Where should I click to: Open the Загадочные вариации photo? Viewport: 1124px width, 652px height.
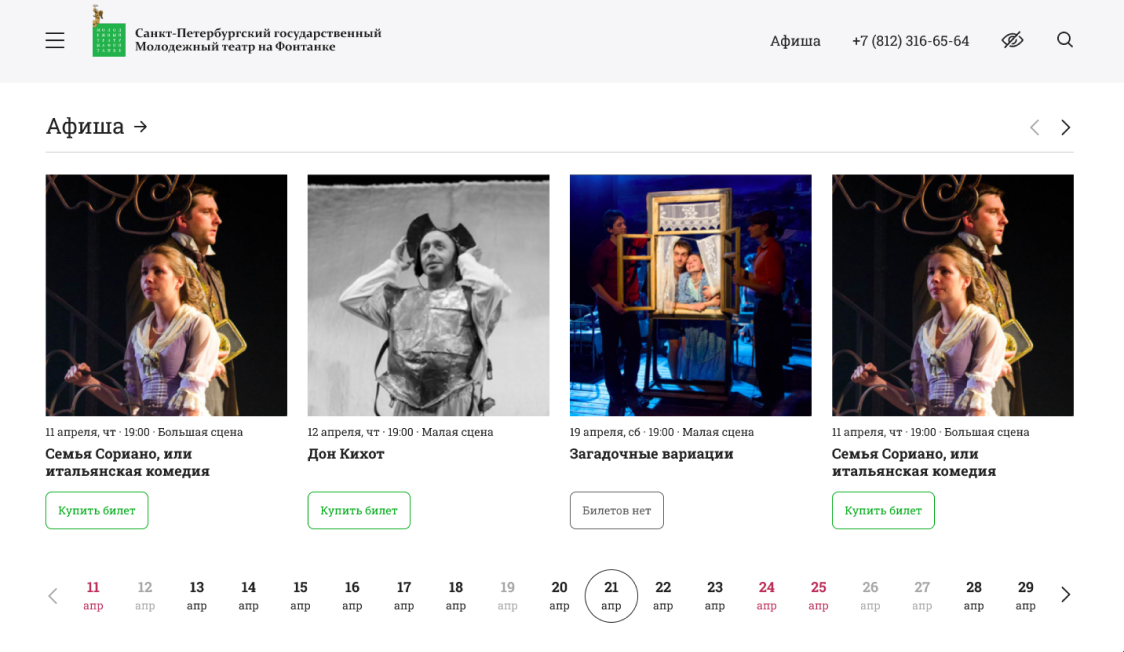click(x=690, y=295)
